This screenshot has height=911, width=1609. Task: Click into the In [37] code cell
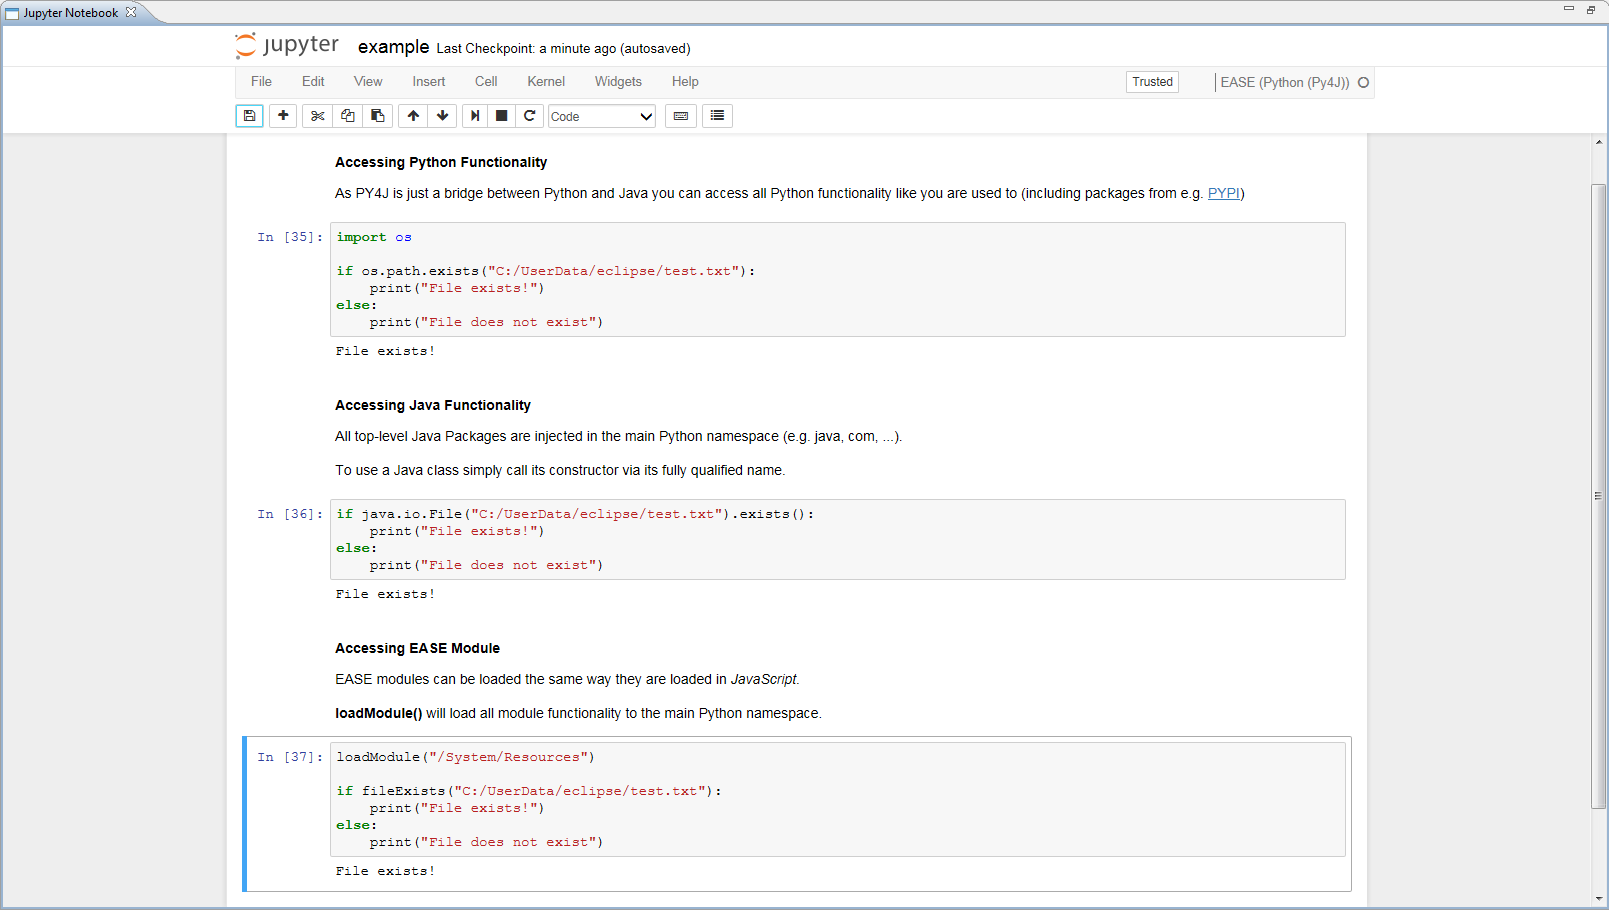pyautogui.click(x=837, y=799)
